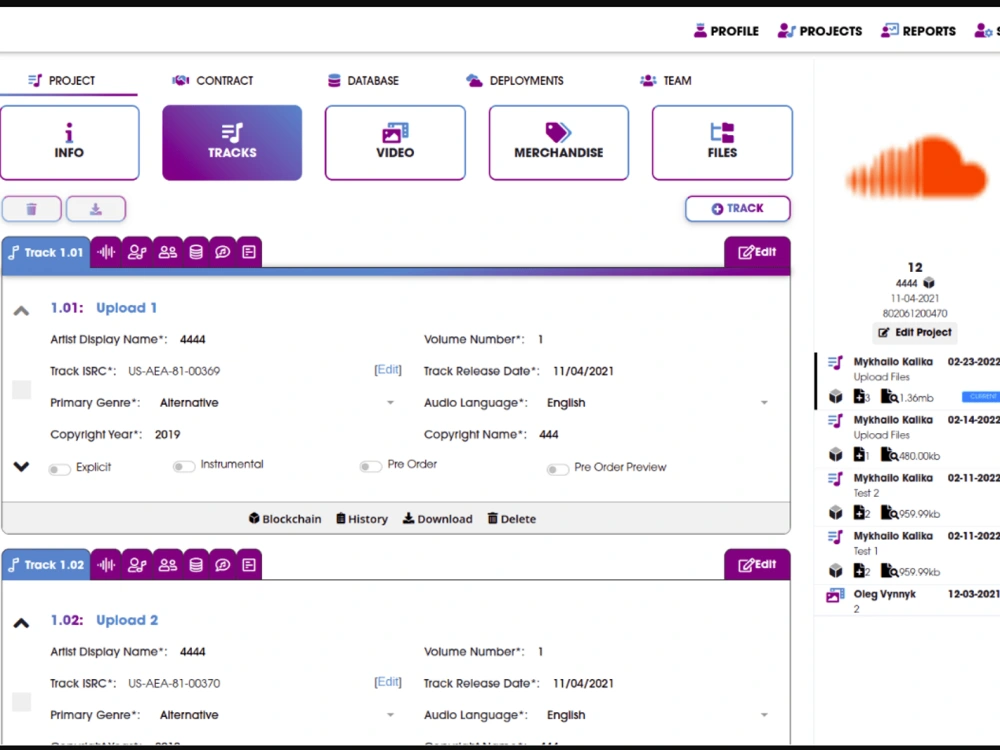
Task: Open the INFO section card
Action: 70,143
